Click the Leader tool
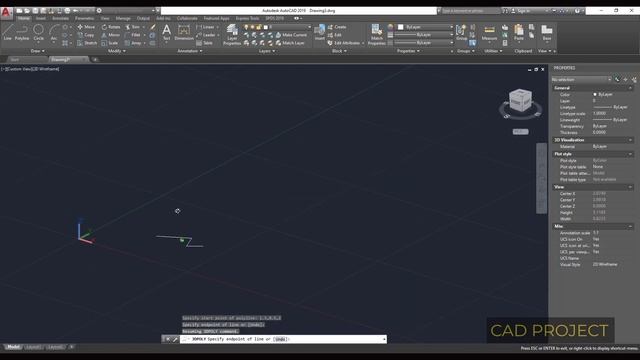The width and height of the screenshot is (640, 360). coord(206,35)
